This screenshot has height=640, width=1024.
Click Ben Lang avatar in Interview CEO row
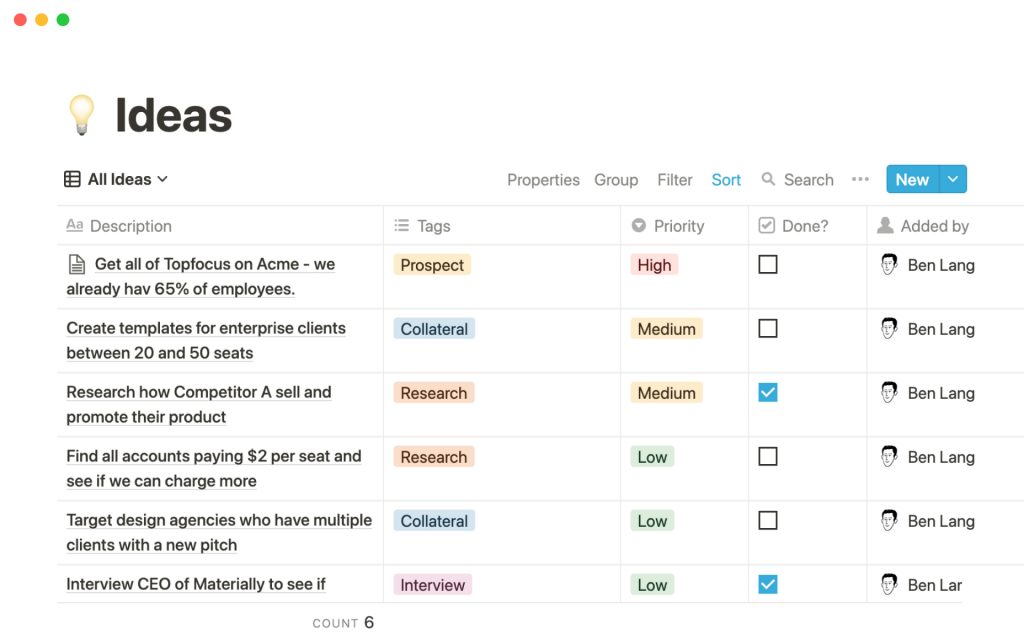click(x=889, y=584)
